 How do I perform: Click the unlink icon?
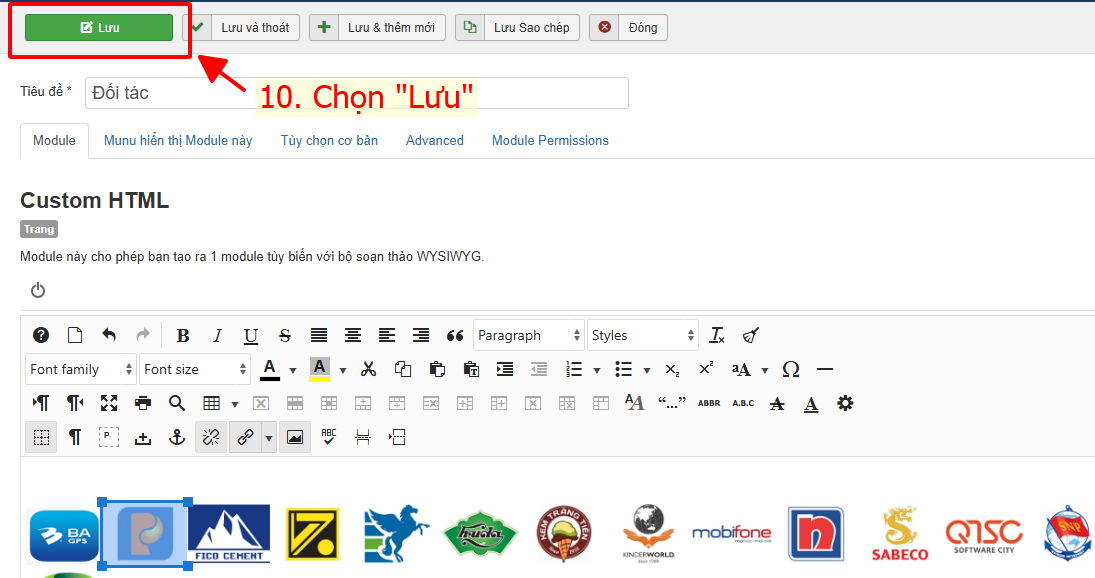point(211,438)
